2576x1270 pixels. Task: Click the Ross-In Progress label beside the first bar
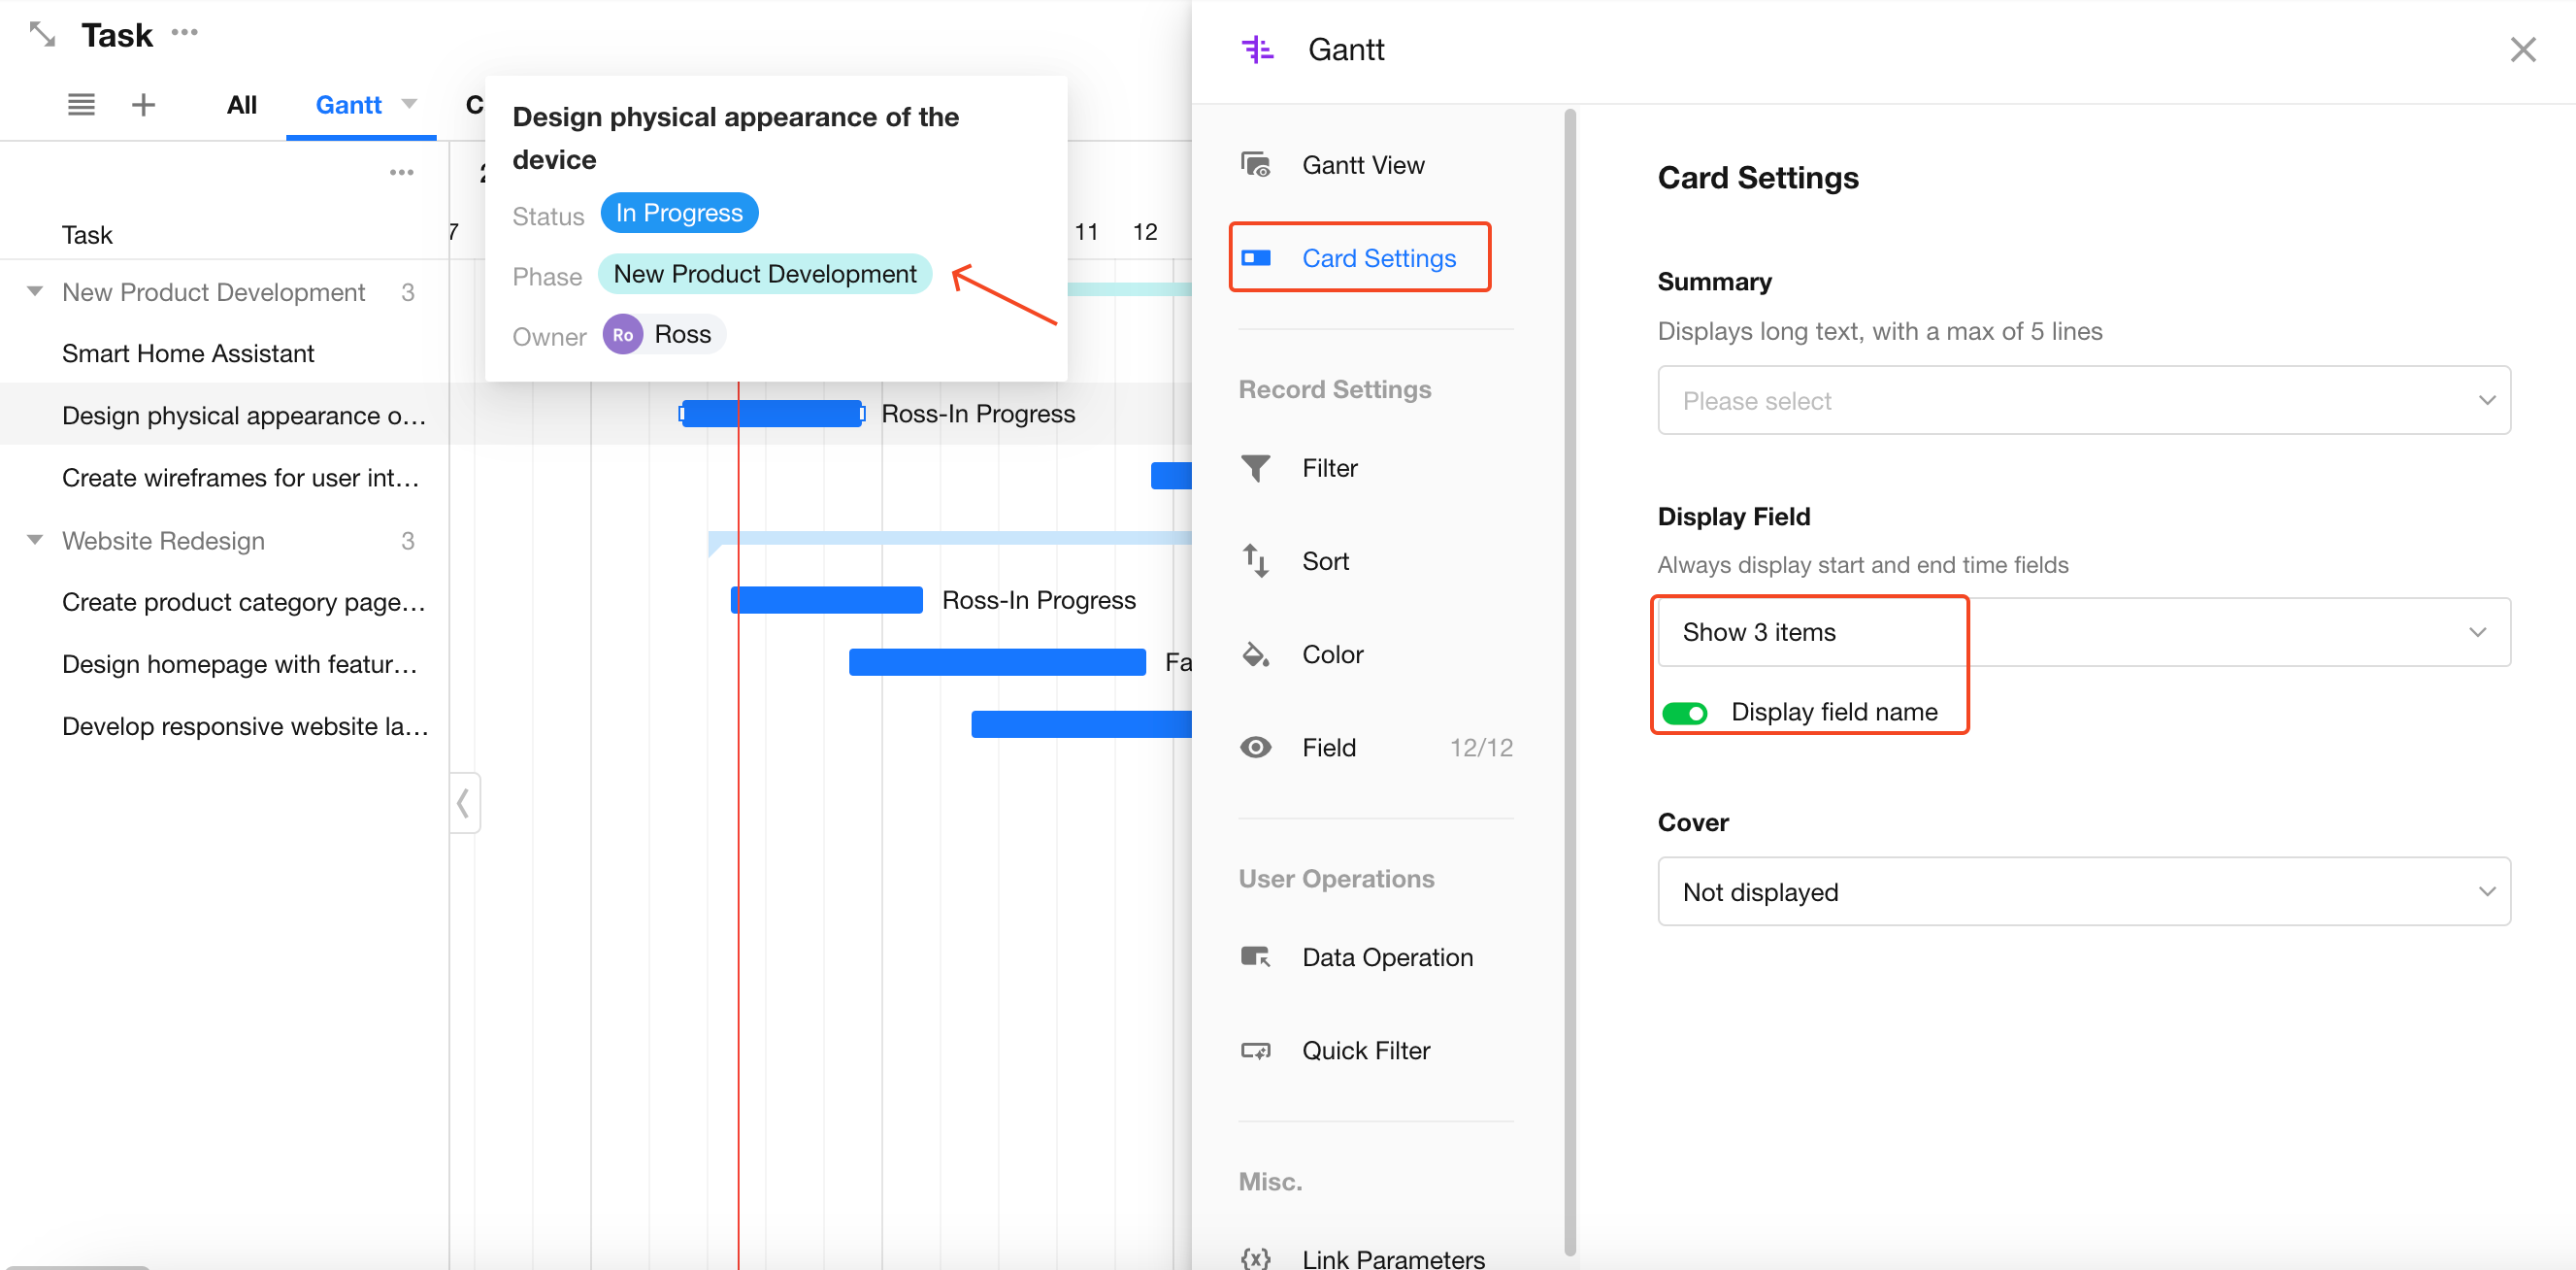pyautogui.click(x=977, y=414)
